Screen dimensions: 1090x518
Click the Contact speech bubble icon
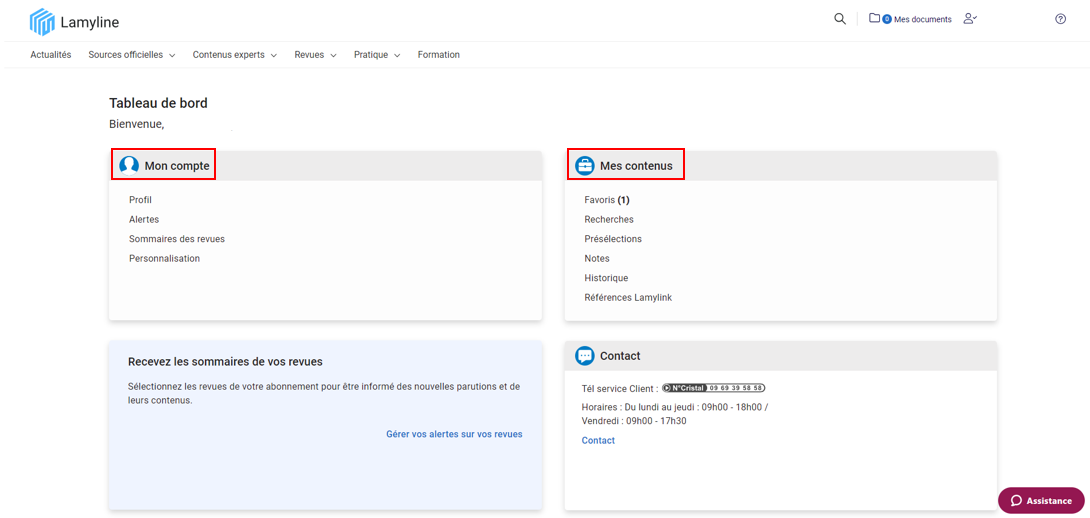585,356
